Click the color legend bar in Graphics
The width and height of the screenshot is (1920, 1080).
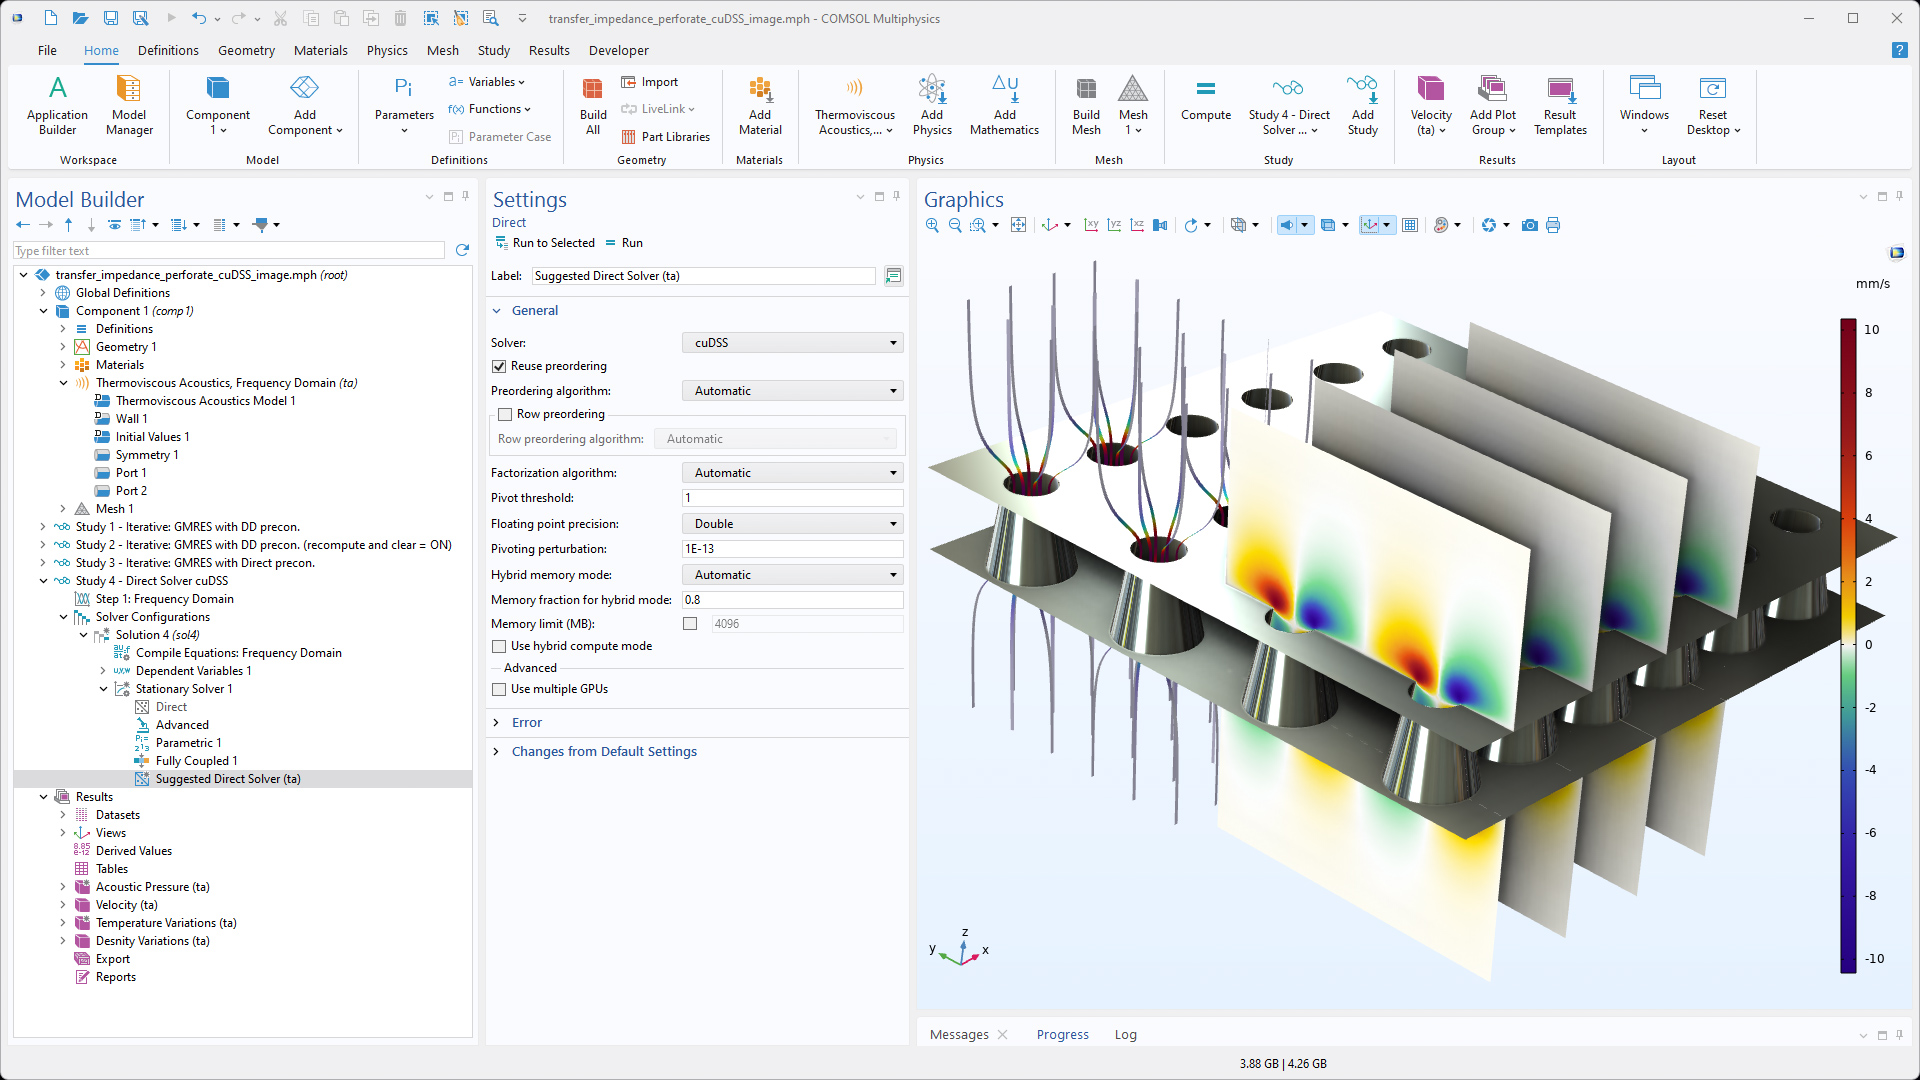[1848, 645]
